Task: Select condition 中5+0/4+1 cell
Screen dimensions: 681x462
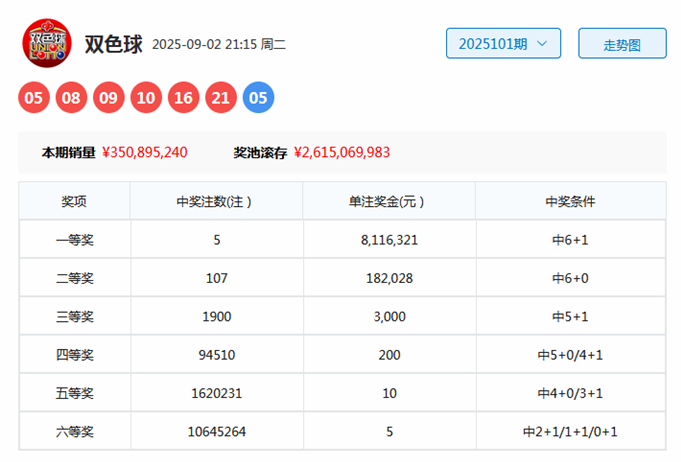Action: coord(570,355)
